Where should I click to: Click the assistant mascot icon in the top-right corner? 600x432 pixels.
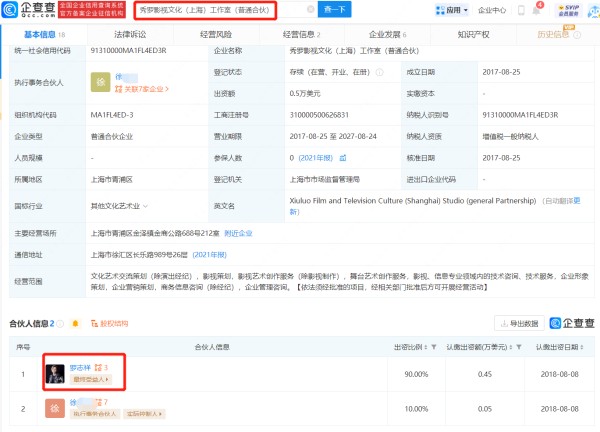point(594,11)
